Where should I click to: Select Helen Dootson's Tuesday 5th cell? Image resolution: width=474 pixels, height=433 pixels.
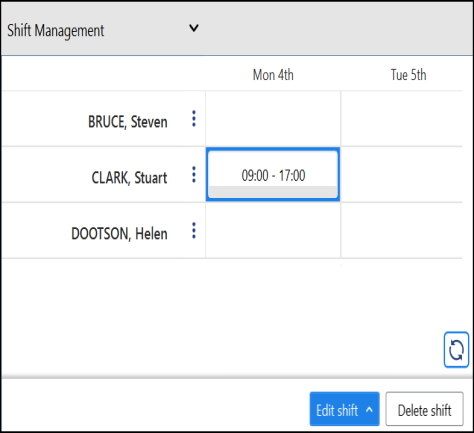point(402,230)
